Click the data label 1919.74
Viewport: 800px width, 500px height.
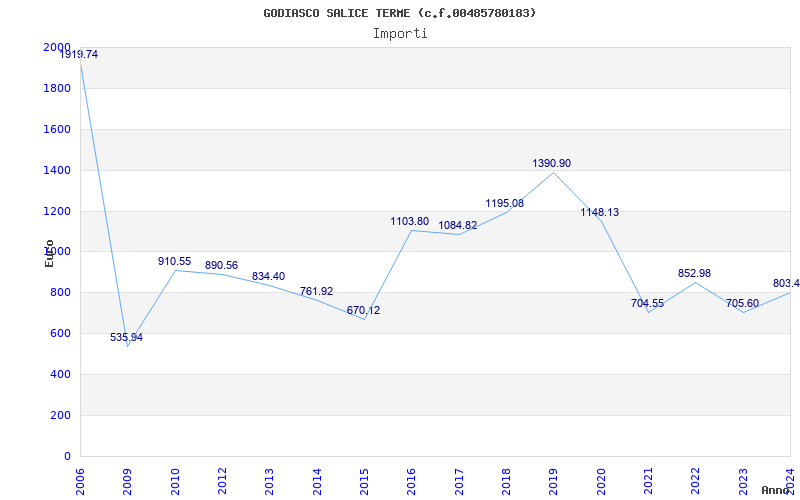79,54
